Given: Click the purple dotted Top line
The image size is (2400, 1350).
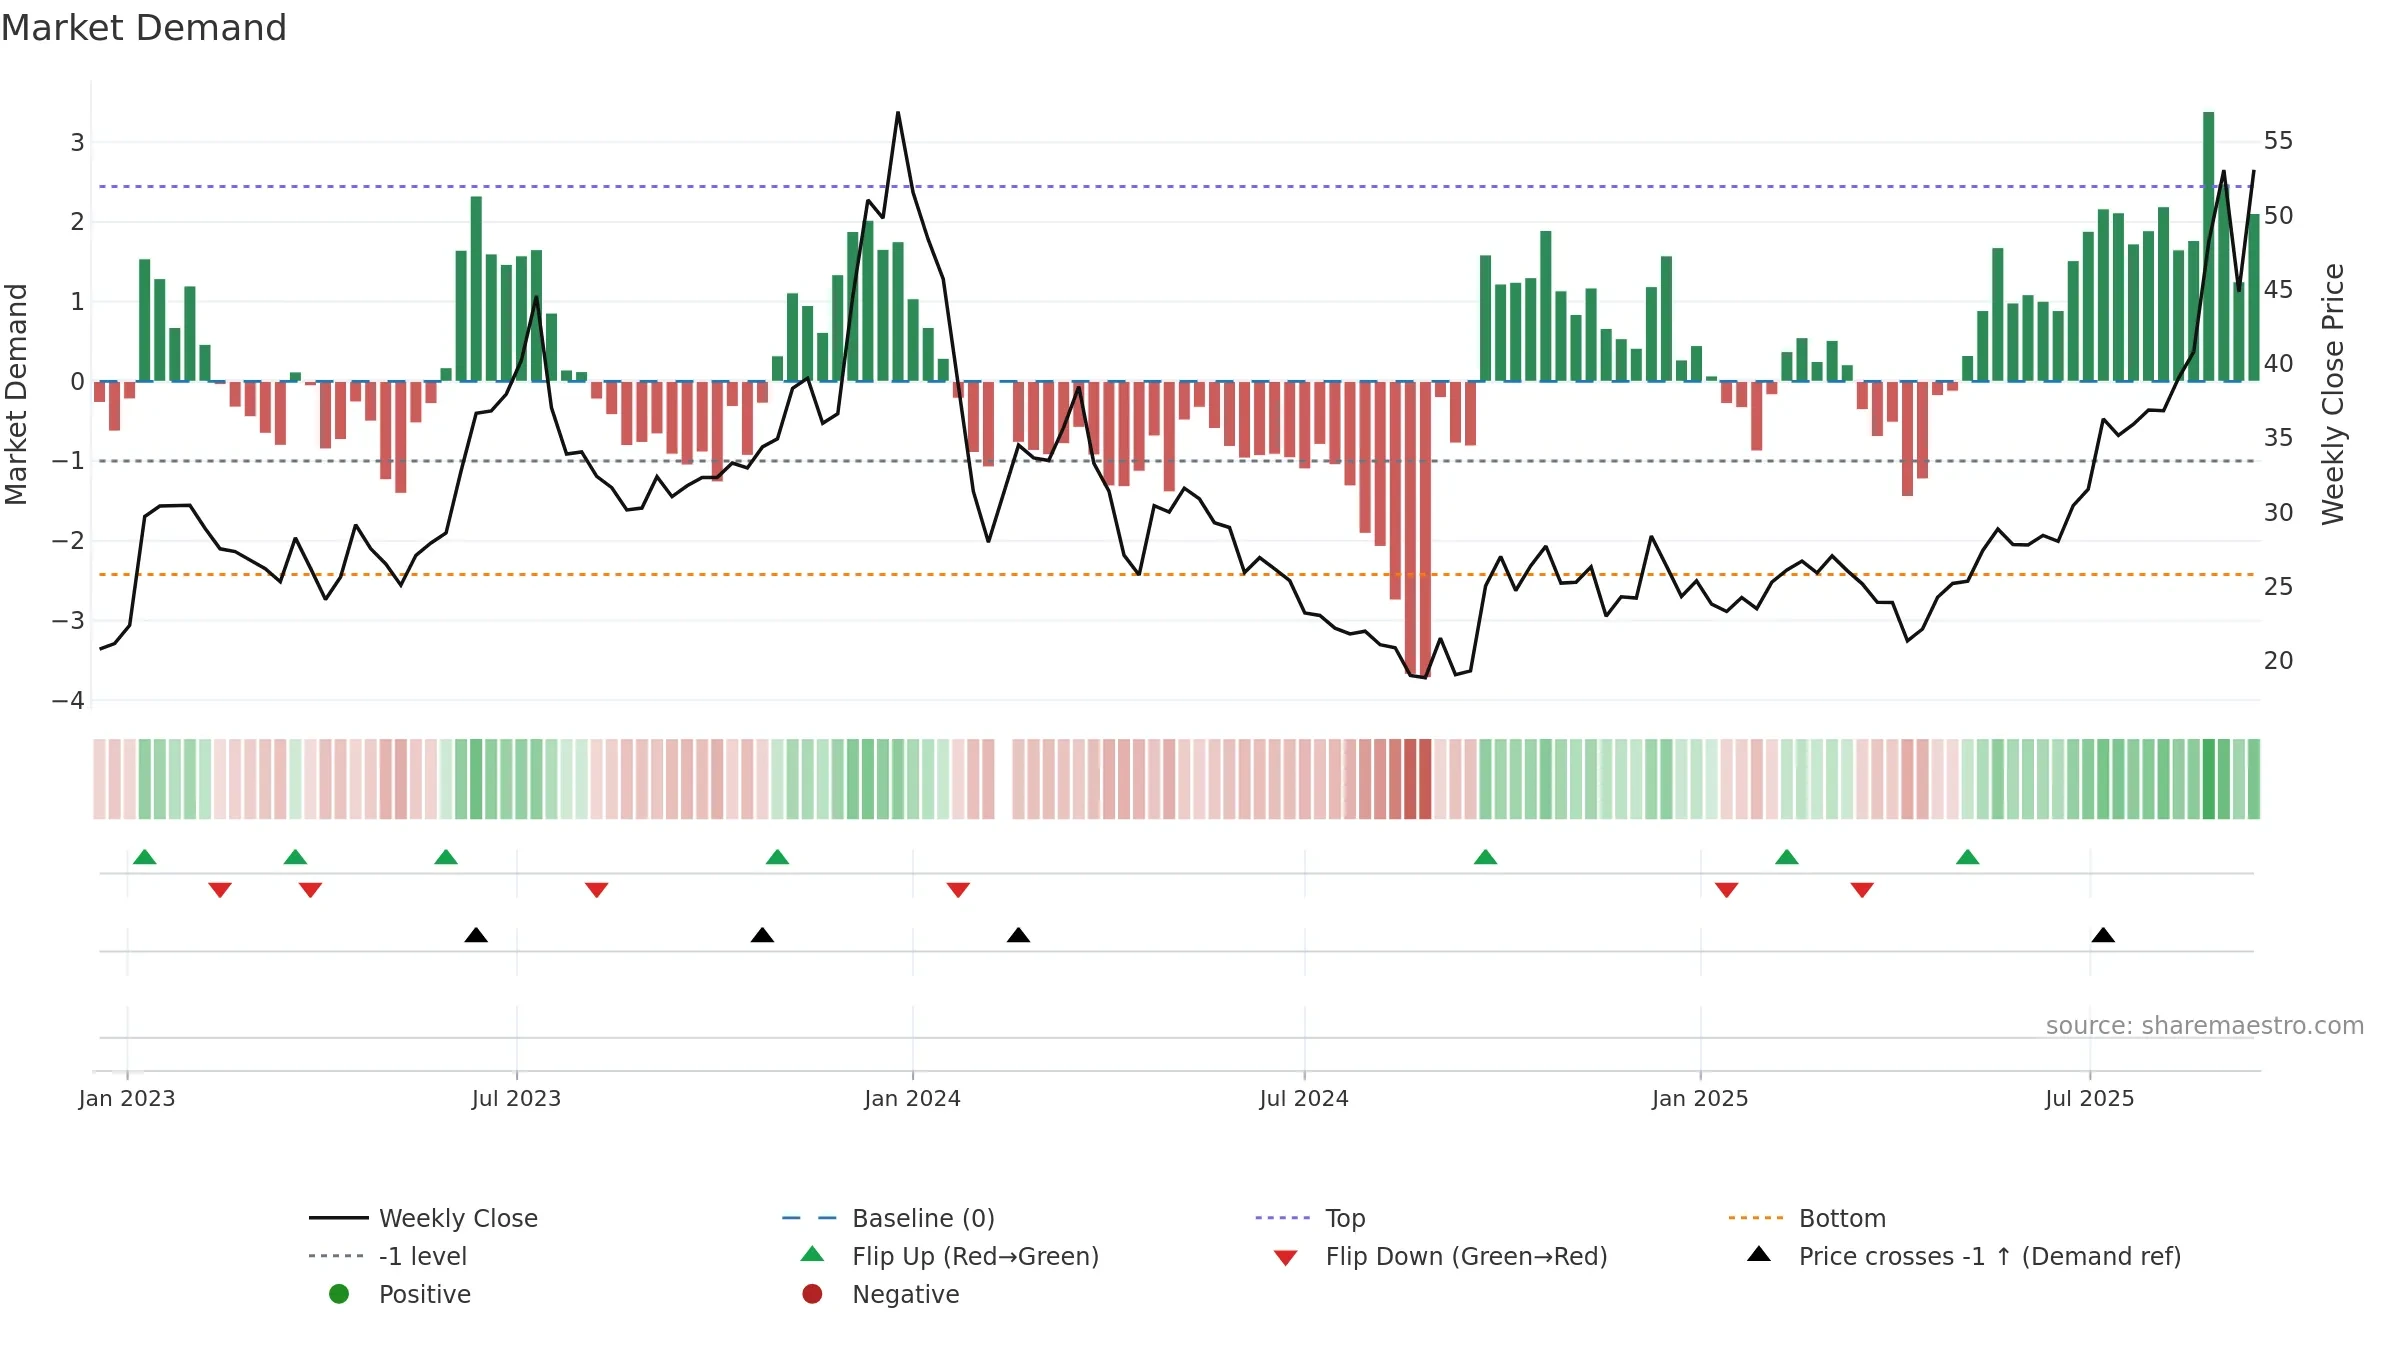Looking at the screenshot, I should click(1176, 186).
